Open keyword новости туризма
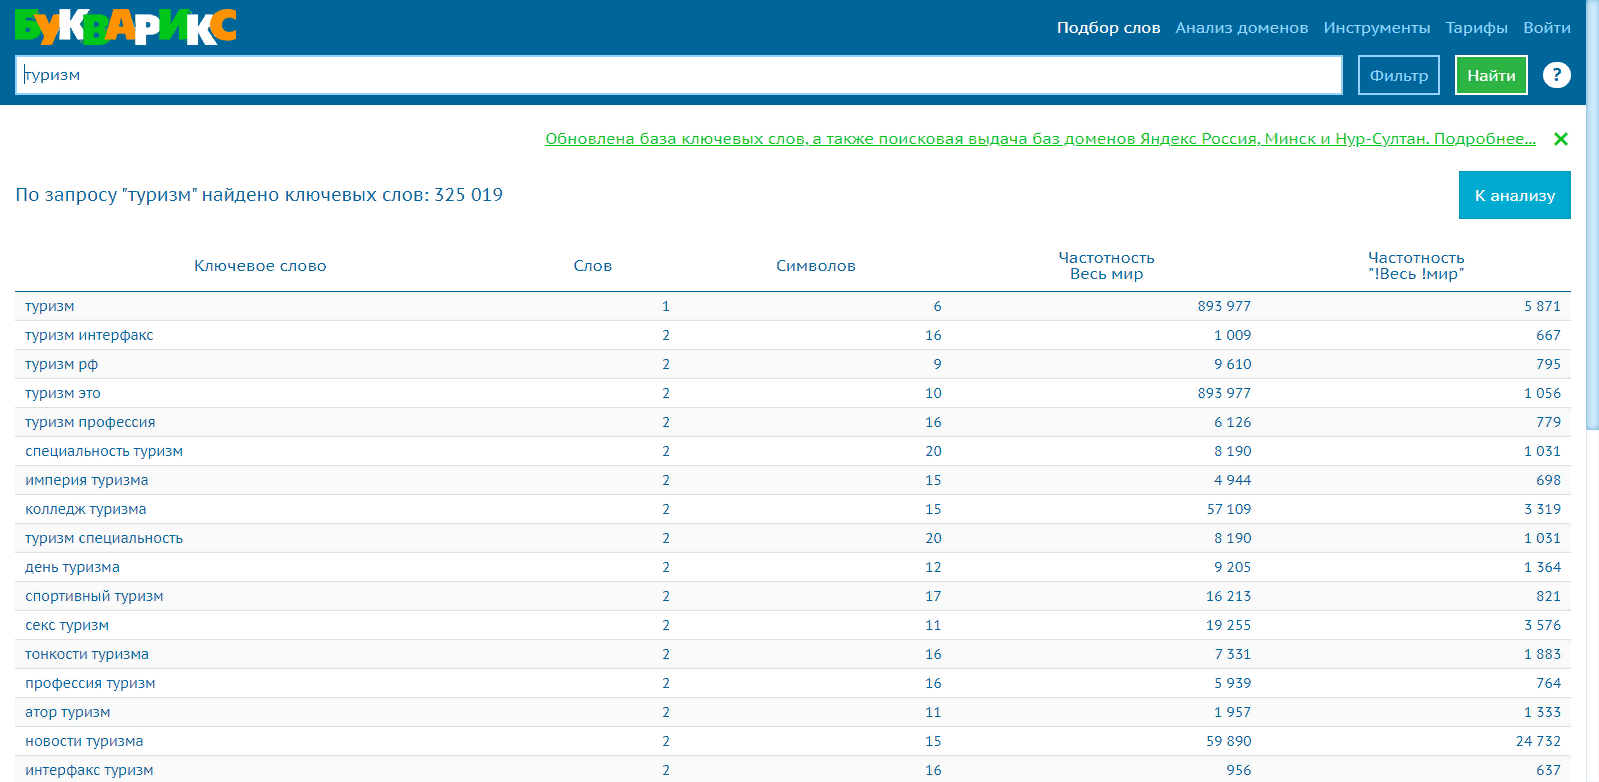Image resolution: width=1599 pixels, height=782 pixels. tap(84, 741)
